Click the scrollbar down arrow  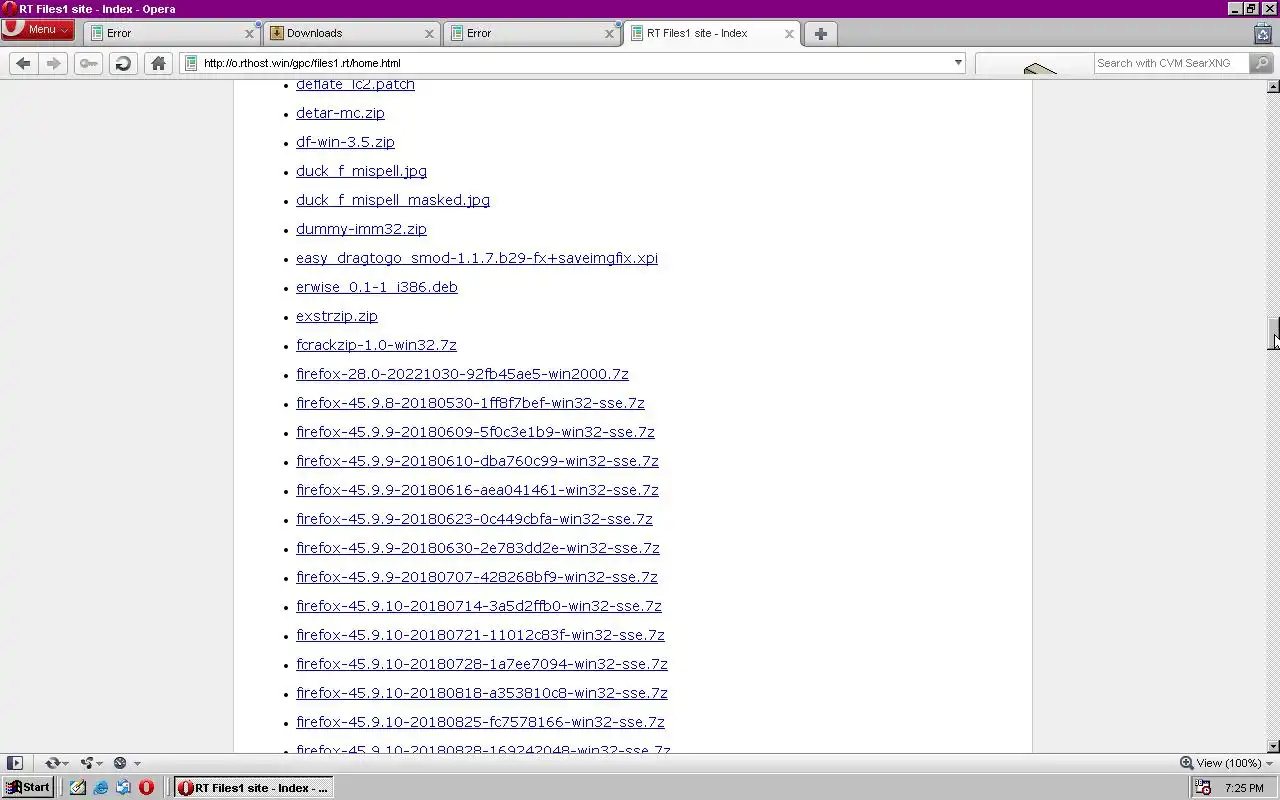[x=1273, y=747]
